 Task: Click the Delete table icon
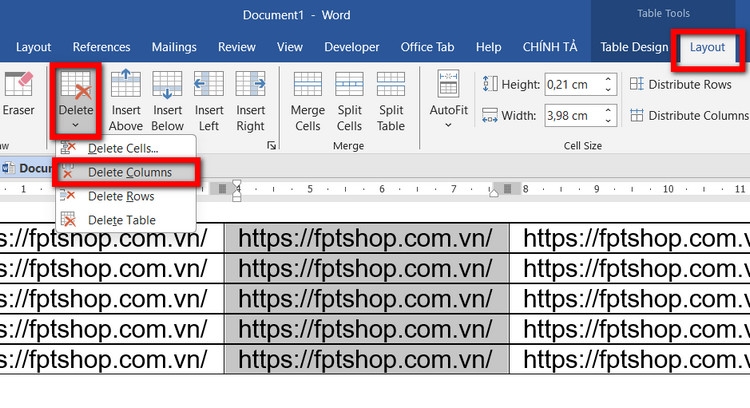tap(76, 85)
